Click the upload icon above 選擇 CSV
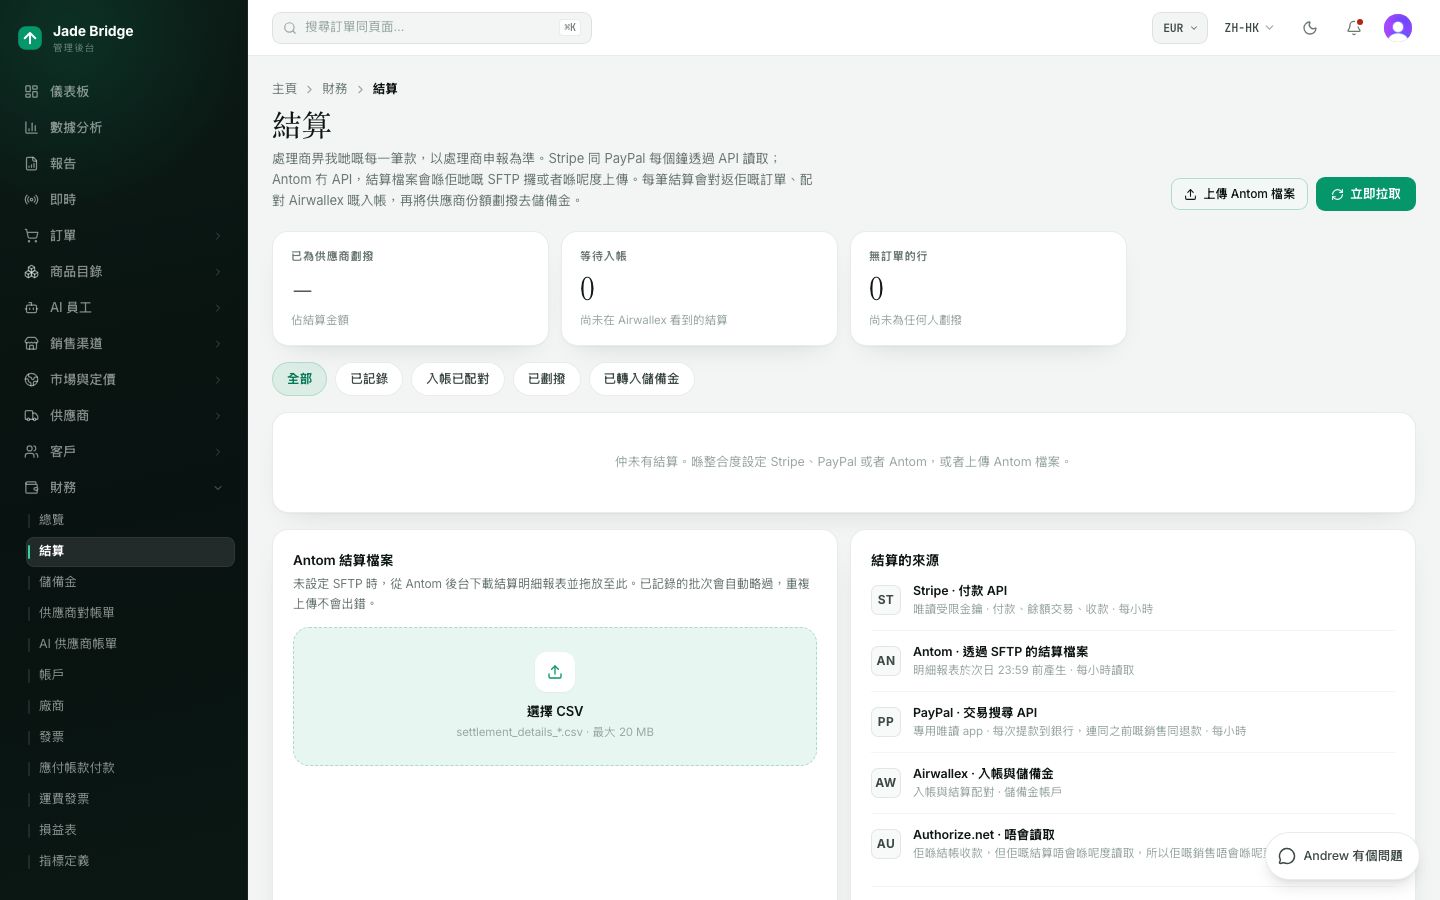This screenshot has height=900, width=1440. tap(555, 672)
